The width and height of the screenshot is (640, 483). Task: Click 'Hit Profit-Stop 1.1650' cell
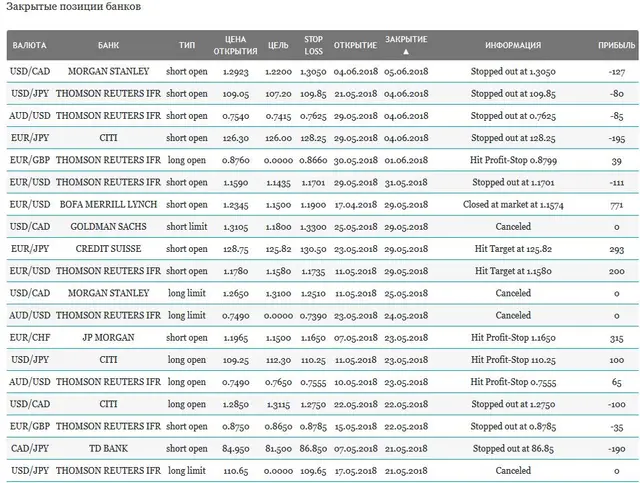513,338
